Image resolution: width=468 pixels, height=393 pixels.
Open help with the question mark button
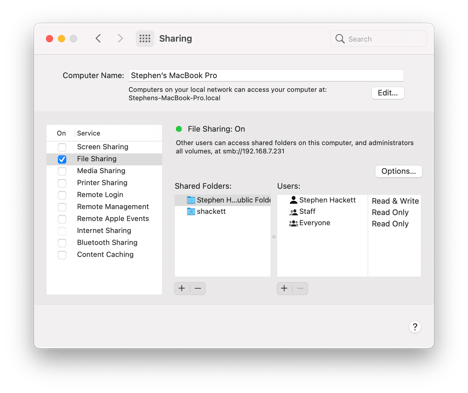415,327
